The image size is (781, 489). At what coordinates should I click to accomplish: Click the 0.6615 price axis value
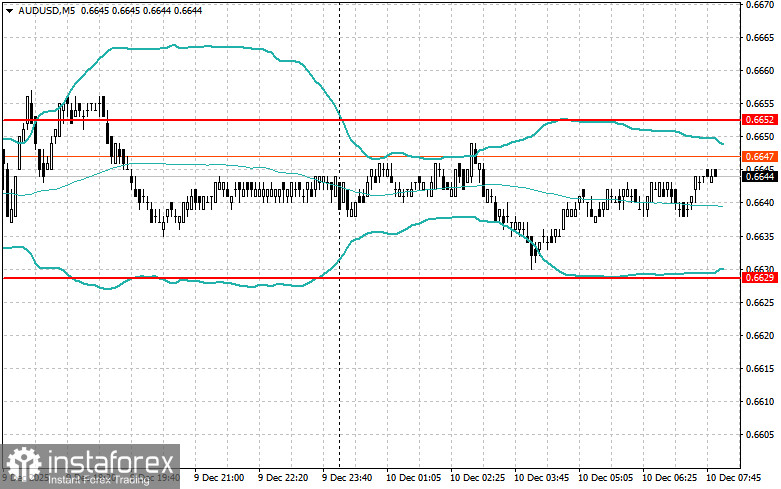tap(760, 368)
